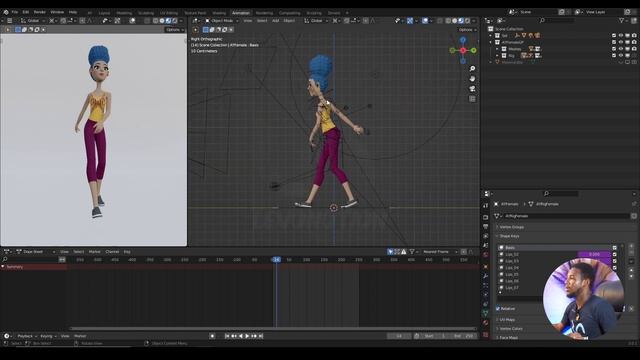This screenshot has height=360, width=640.
Task: Expand the Vertex Colors panel
Action: pyautogui.click(x=511, y=329)
